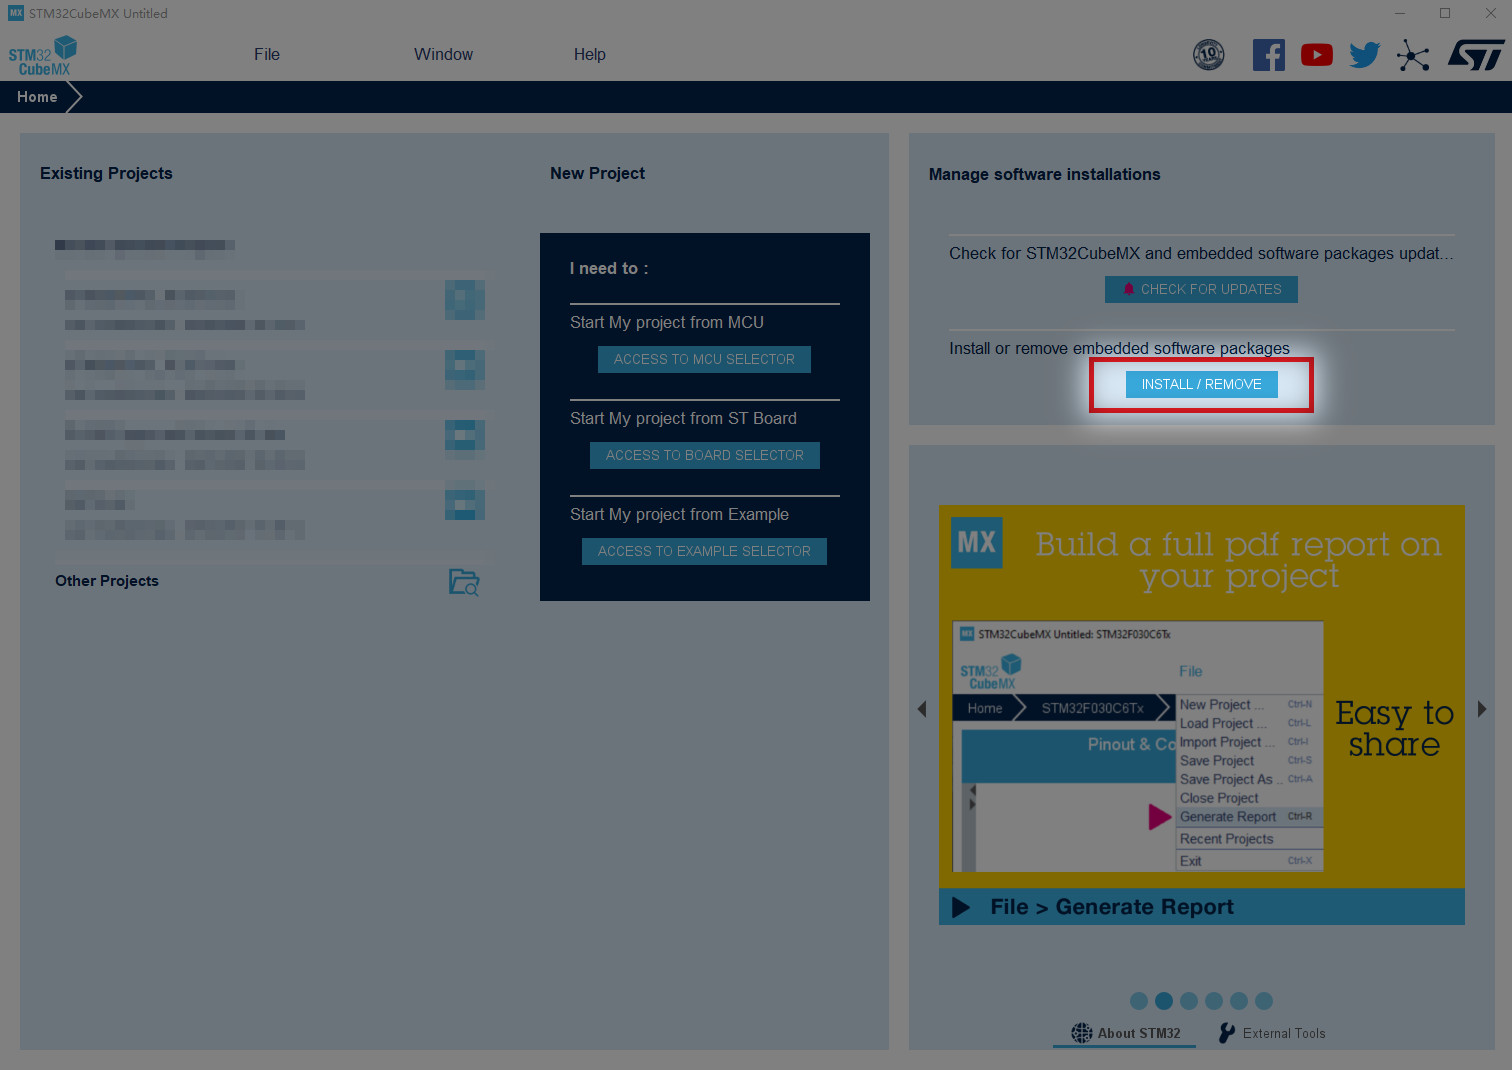The image size is (1512, 1070).
Task: Browse Other Projects folder icon
Action: click(x=464, y=582)
